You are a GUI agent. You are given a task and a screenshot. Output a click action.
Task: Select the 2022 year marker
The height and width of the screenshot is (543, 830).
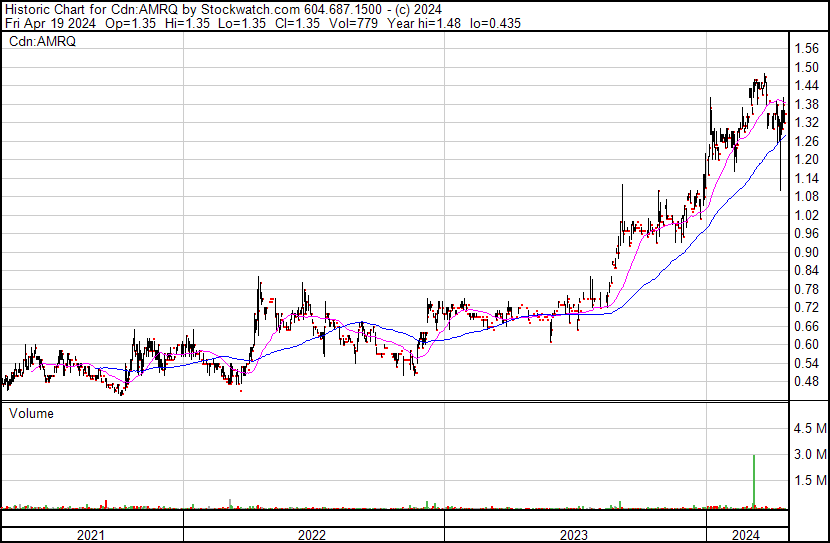[311, 535]
